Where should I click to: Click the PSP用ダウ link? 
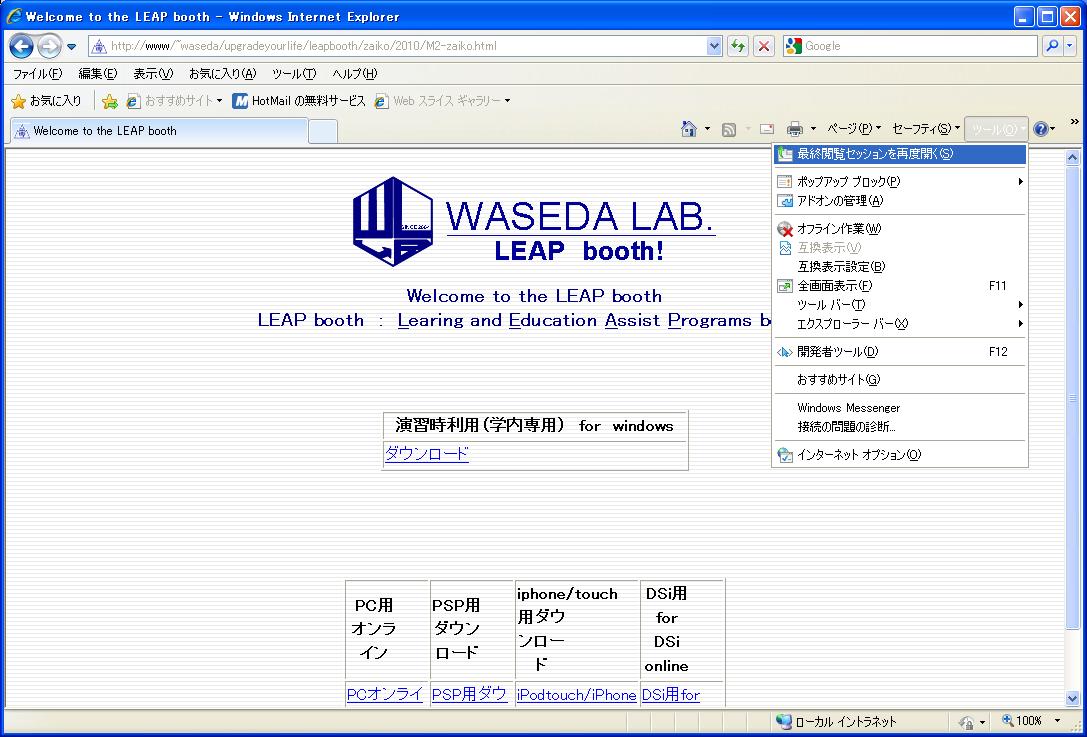pos(469,695)
